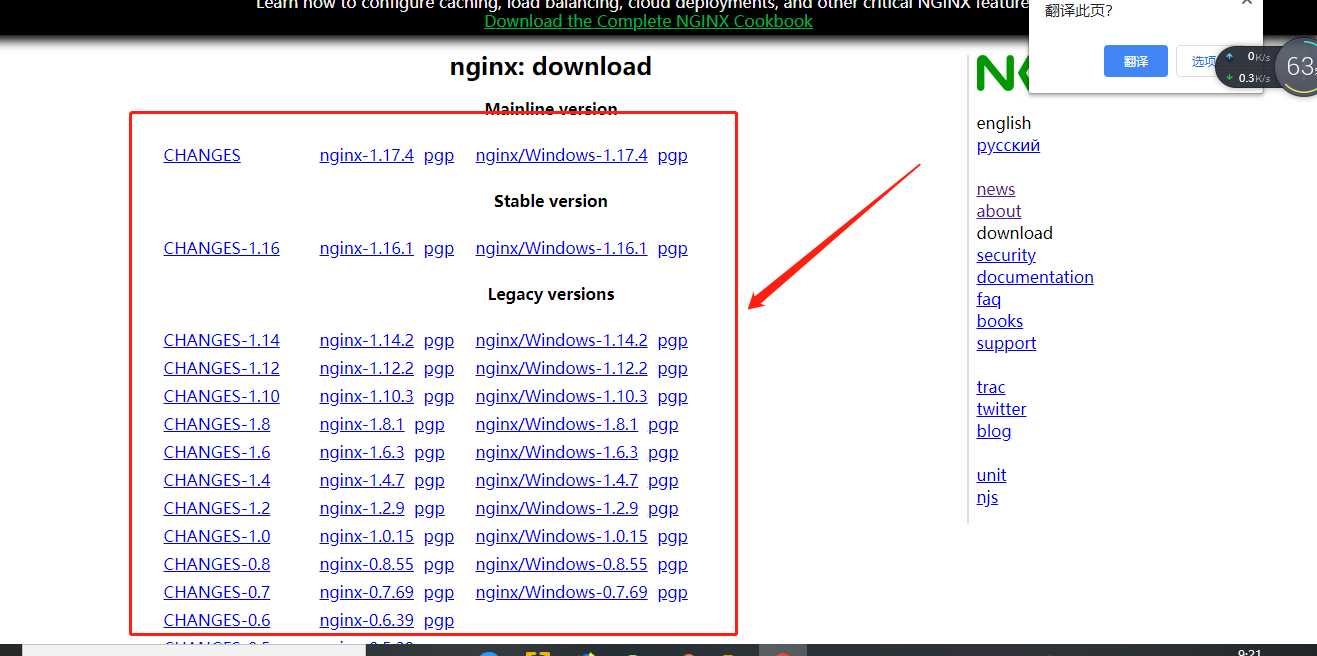This screenshot has height=656, width=1317.
Task: Open pgp signature next to nginx-1.17.4
Action: pyautogui.click(x=439, y=155)
